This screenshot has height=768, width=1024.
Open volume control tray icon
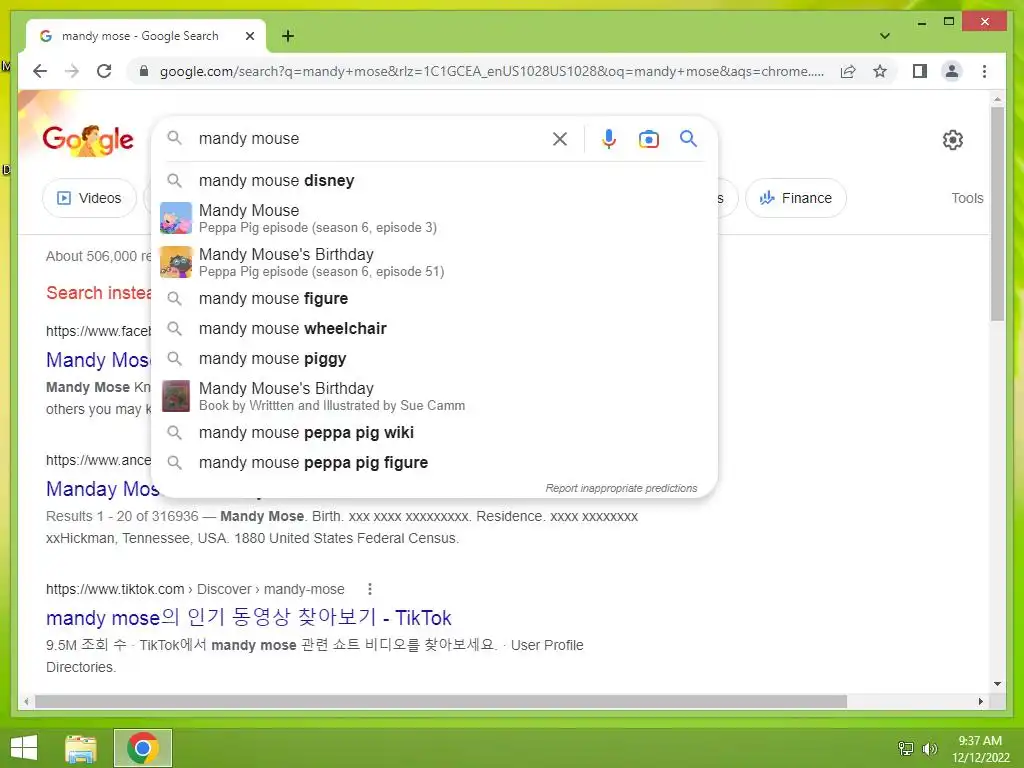tap(929, 748)
